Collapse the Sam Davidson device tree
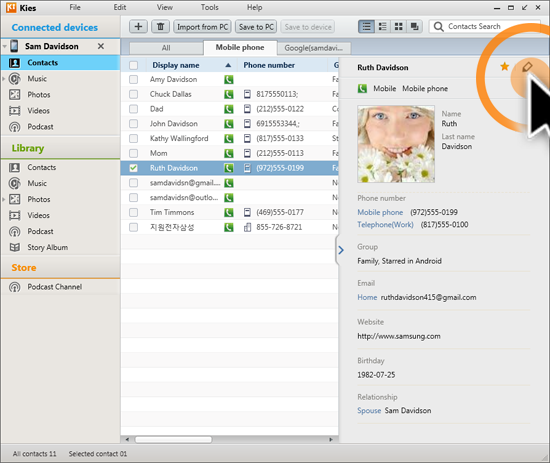Viewport: 550px width, 463px height. pos(5,46)
